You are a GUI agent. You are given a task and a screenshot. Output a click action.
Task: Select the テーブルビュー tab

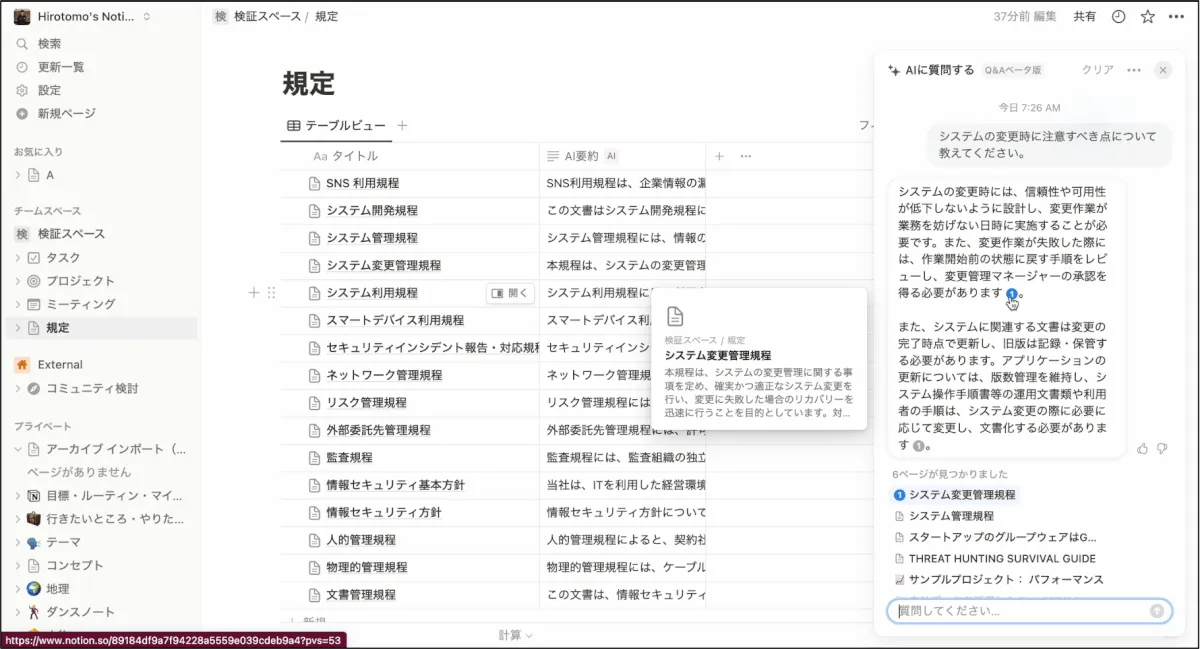pyautogui.click(x=336, y=126)
